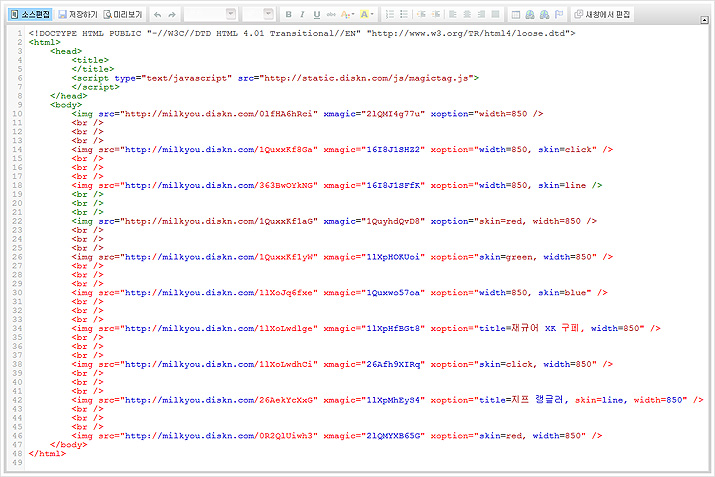Click the img line with 363BwOYkNG source
The image size is (715, 477).
click(x=337, y=185)
